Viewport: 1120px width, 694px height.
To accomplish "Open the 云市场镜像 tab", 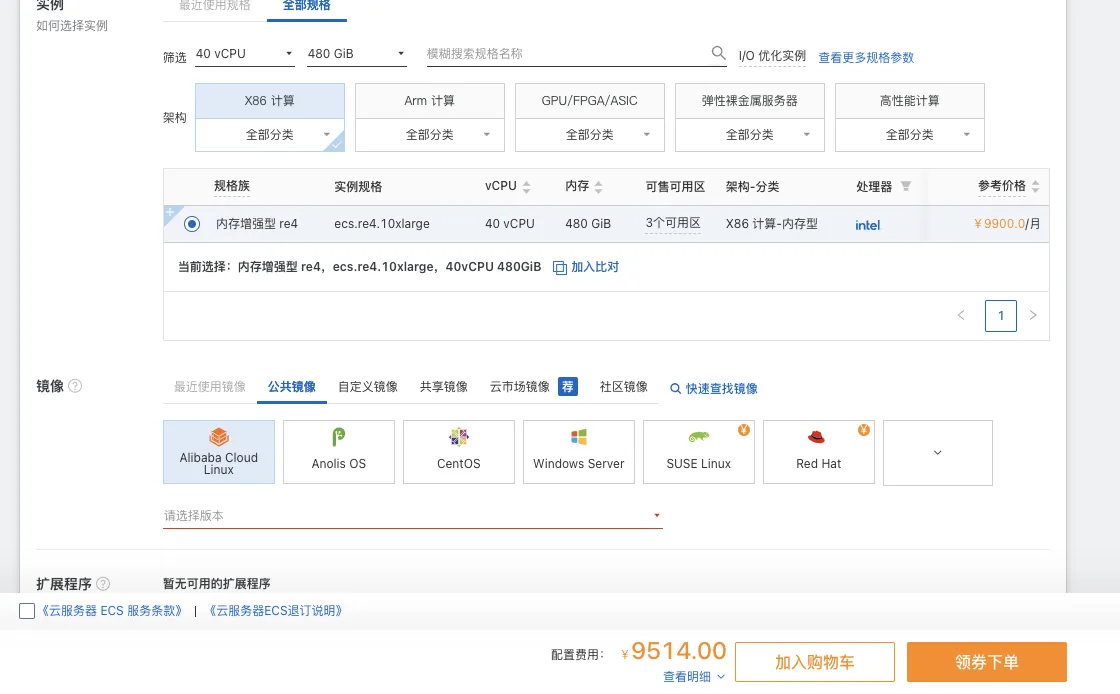I will [x=520, y=386].
